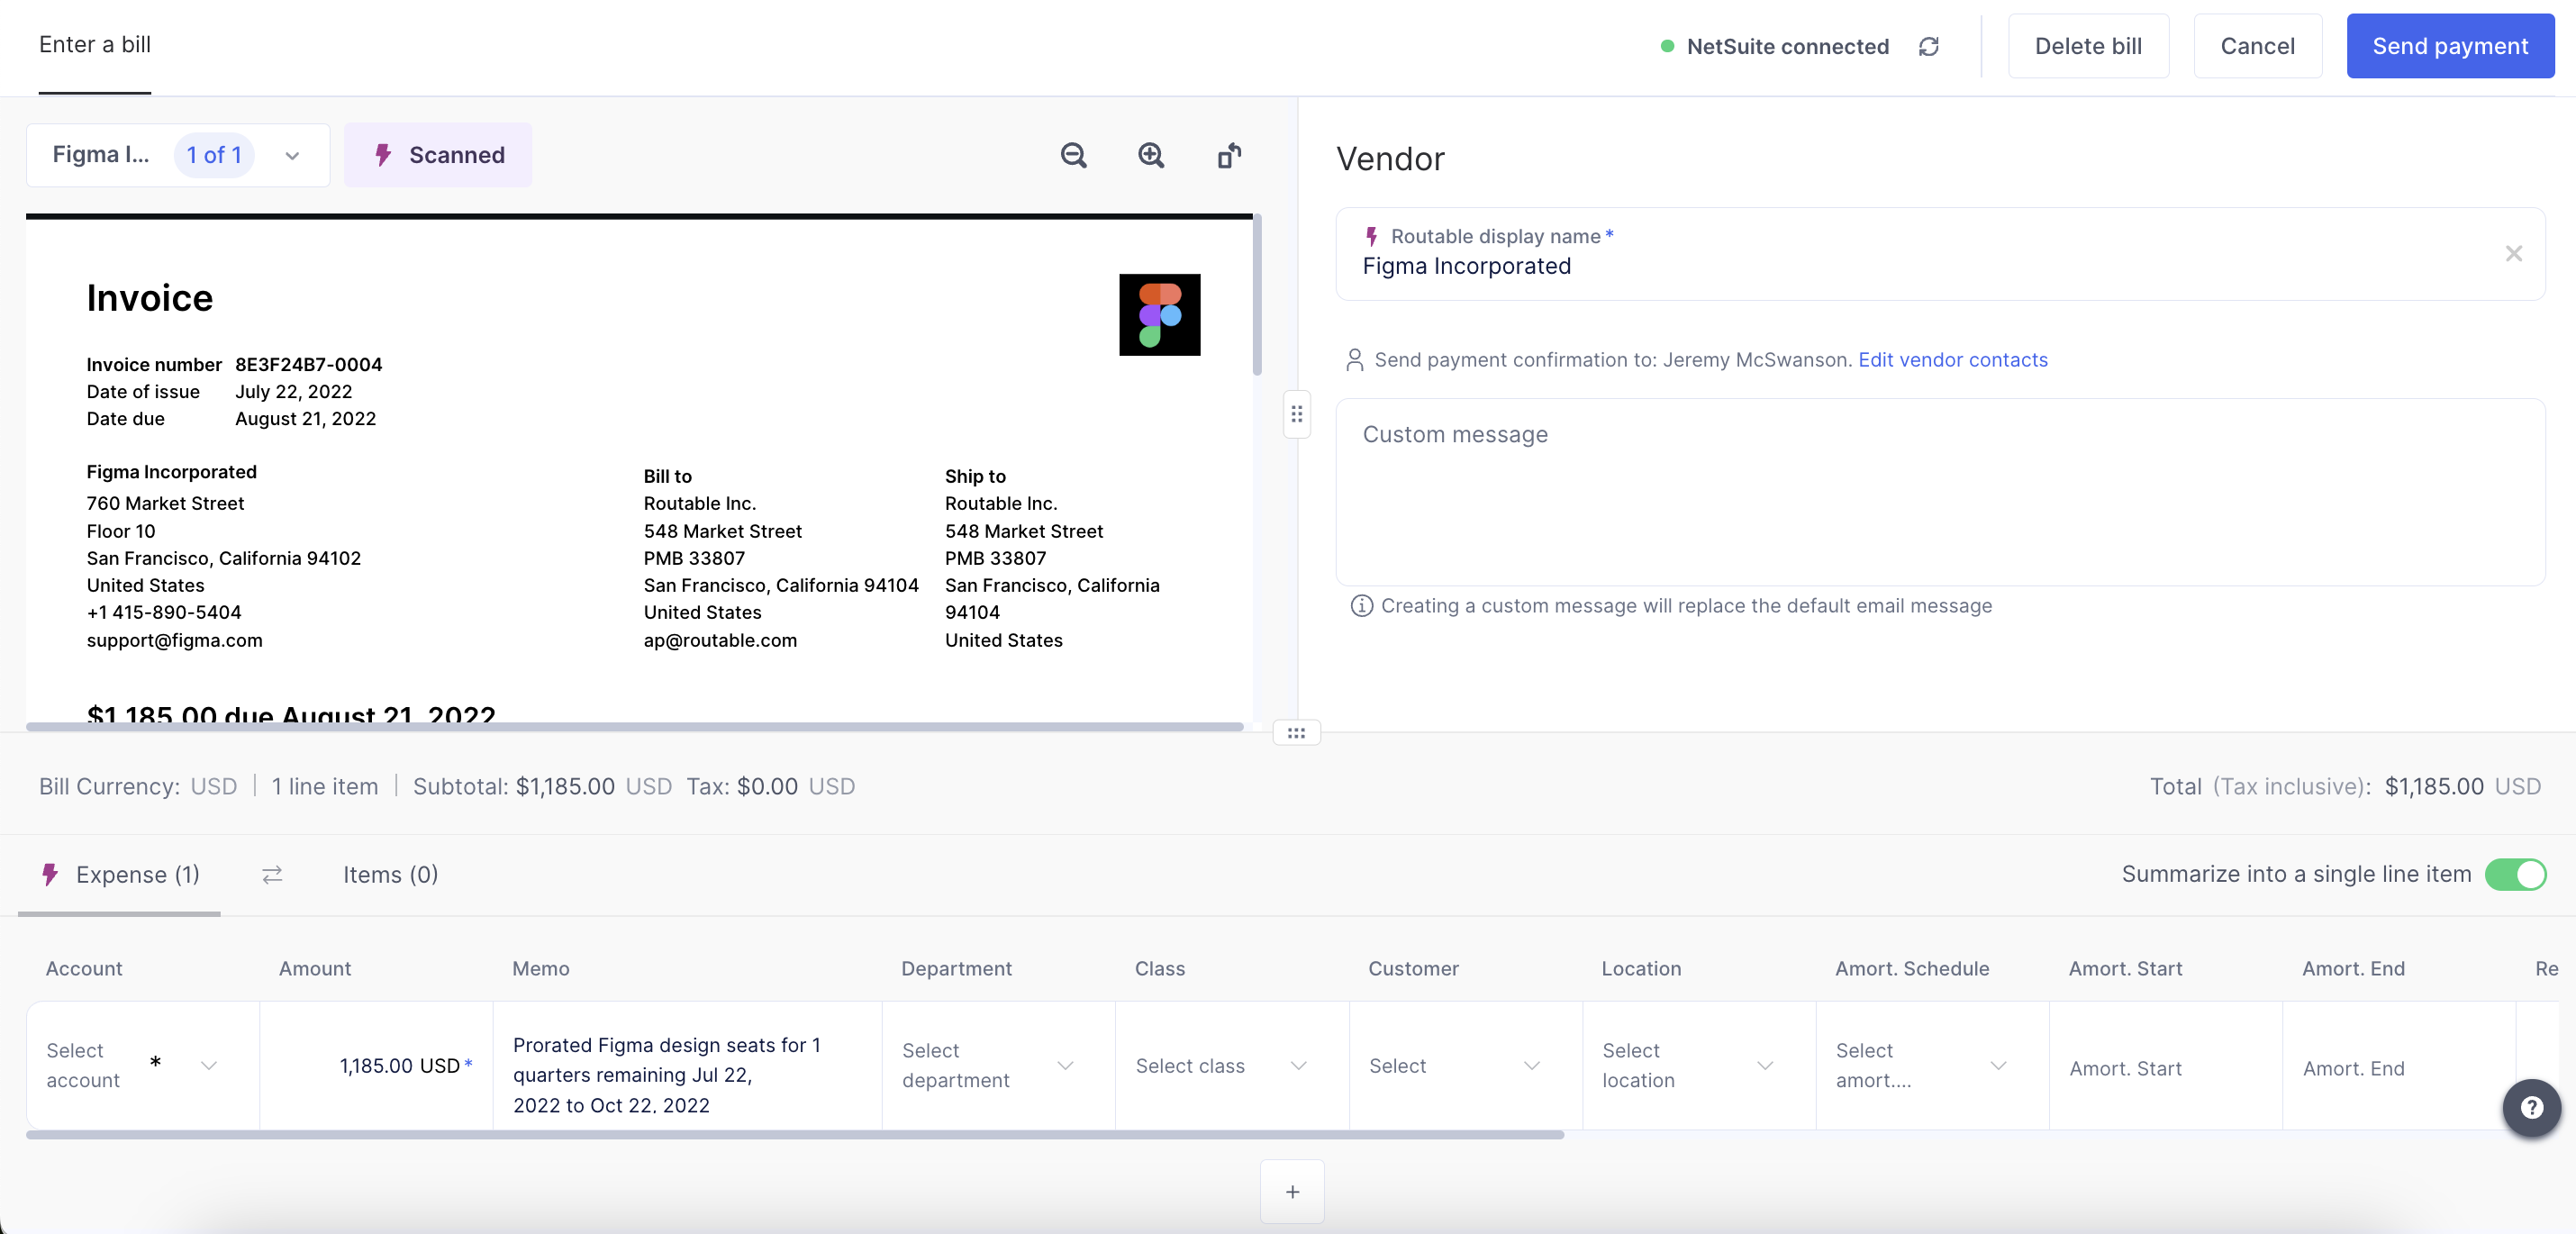Click the vertical panel drag handle
Viewport: 2576px width, 1234px height.
click(1296, 414)
